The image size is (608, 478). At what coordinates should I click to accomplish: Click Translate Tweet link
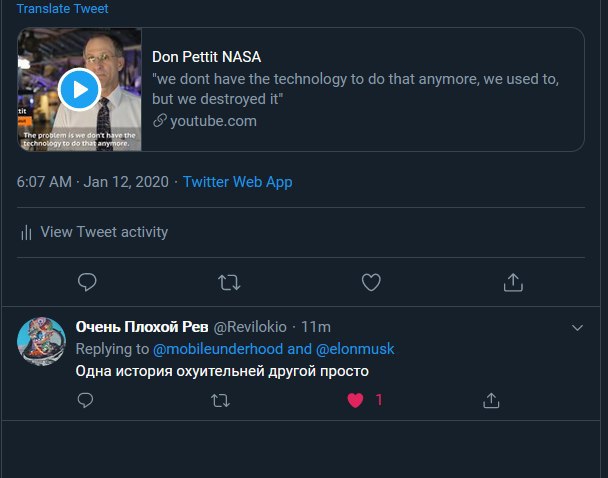[x=62, y=8]
